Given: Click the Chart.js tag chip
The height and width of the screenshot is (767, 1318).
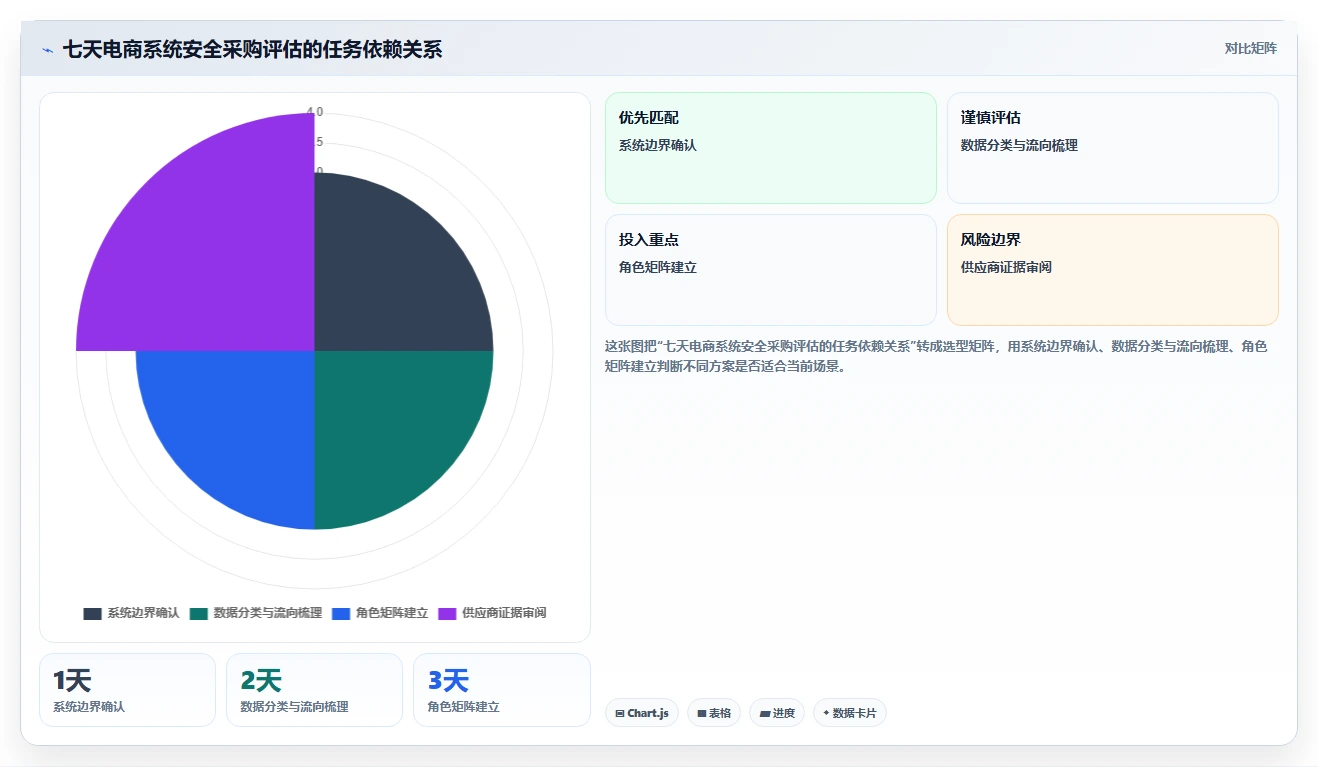Looking at the screenshot, I should [x=642, y=713].
